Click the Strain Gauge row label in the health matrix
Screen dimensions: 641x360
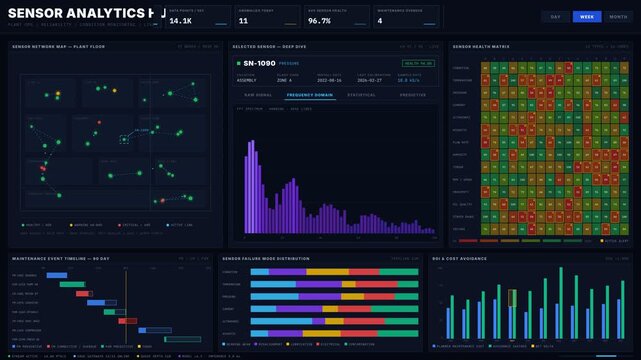(463, 217)
